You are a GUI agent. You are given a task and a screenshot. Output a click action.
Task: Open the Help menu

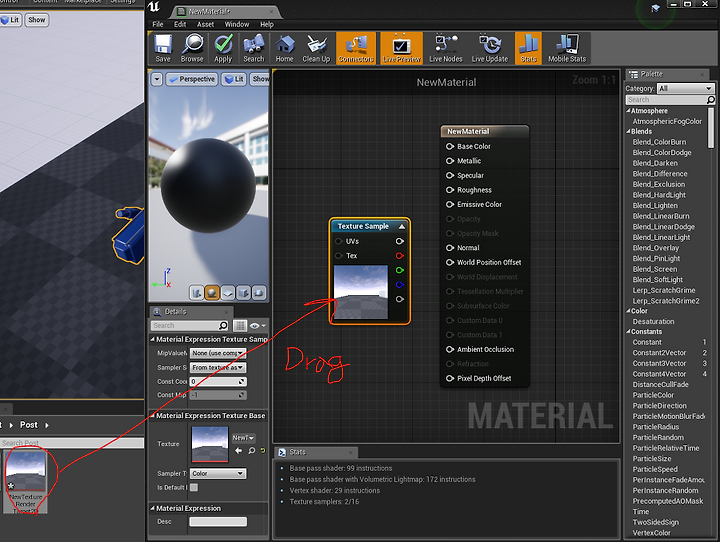click(x=267, y=24)
